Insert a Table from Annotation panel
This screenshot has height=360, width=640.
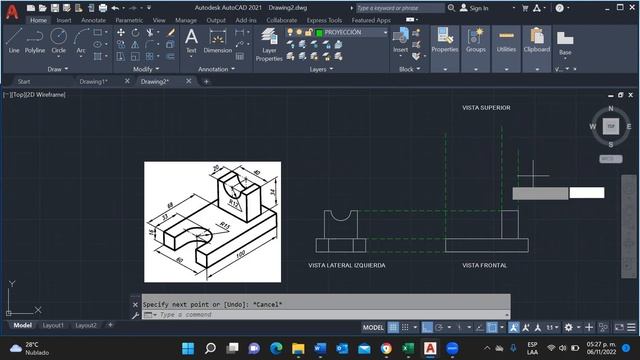tap(240, 56)
